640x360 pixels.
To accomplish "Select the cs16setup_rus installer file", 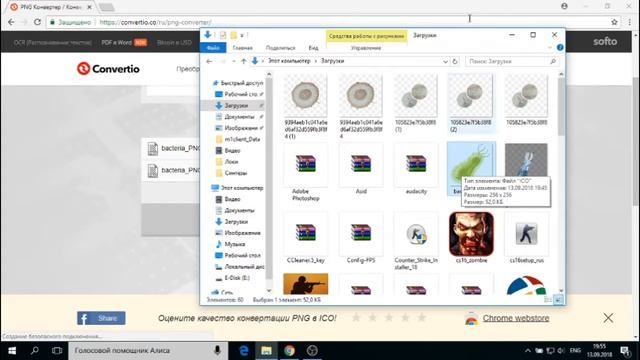I will pyautogui.click(x=526, y=238).
